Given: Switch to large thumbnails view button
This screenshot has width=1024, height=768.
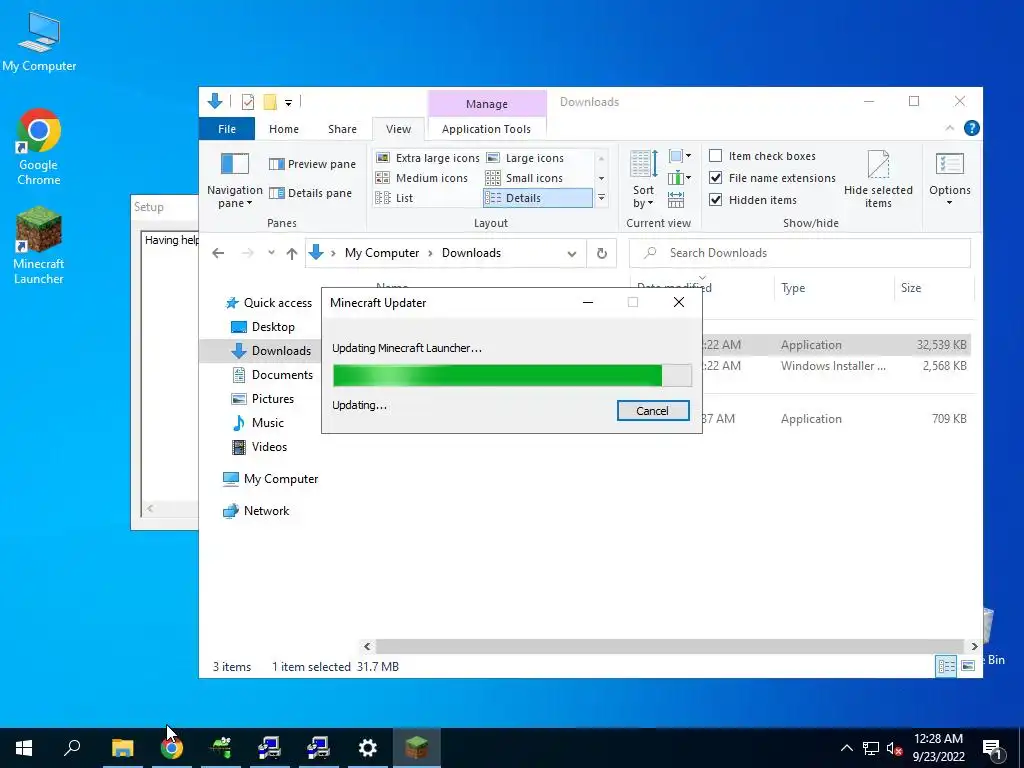Looking at the screenshot, I should click(x=968, y=666).
